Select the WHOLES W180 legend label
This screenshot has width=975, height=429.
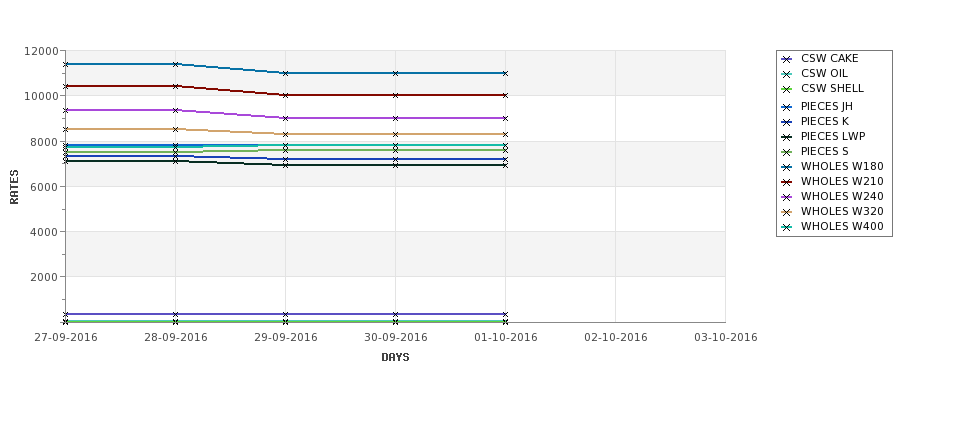click(842, 167)
